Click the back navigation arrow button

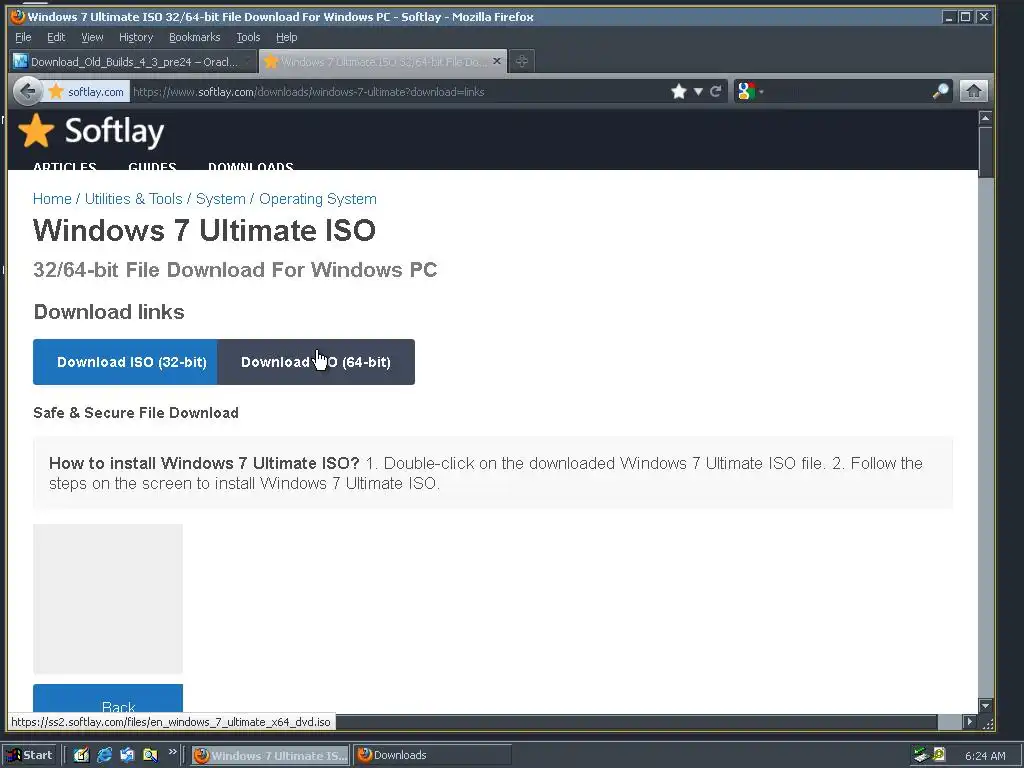(x=27, y=91)
